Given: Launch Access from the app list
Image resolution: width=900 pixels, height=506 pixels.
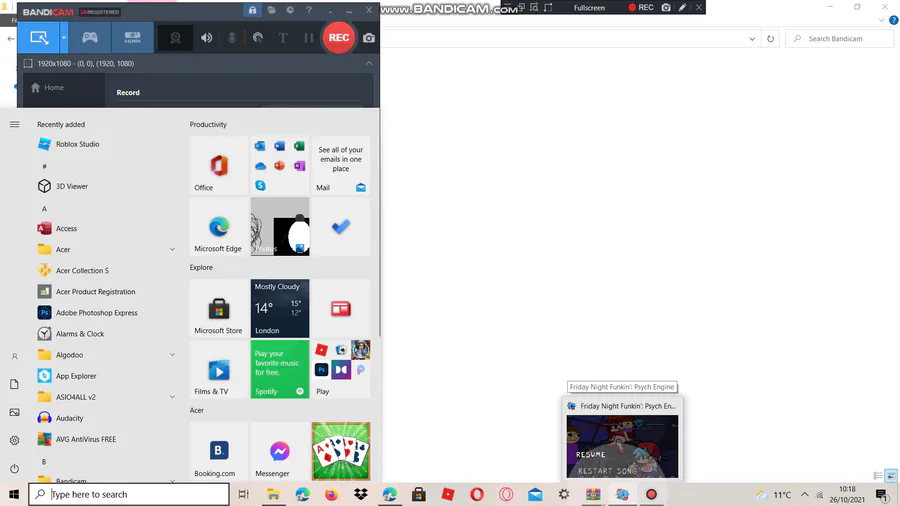Looking at the screenshot, I should 66,228.
